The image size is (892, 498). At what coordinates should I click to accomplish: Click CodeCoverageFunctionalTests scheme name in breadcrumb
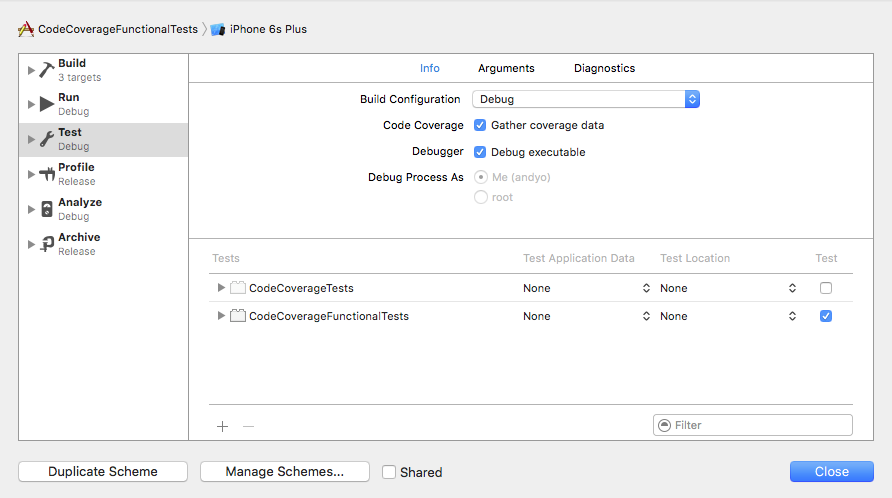pos(118,29)
